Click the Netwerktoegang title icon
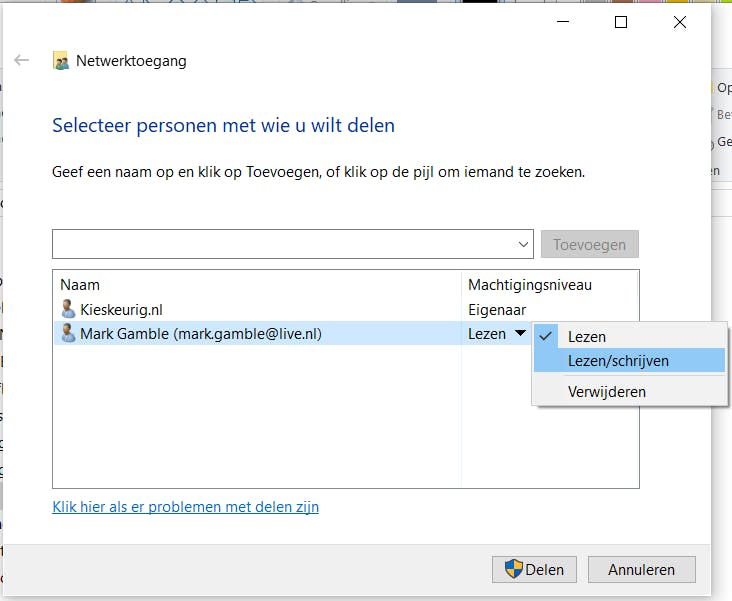Image resolution: width=732 pixels, height=601 pixels. pos(61,61)
